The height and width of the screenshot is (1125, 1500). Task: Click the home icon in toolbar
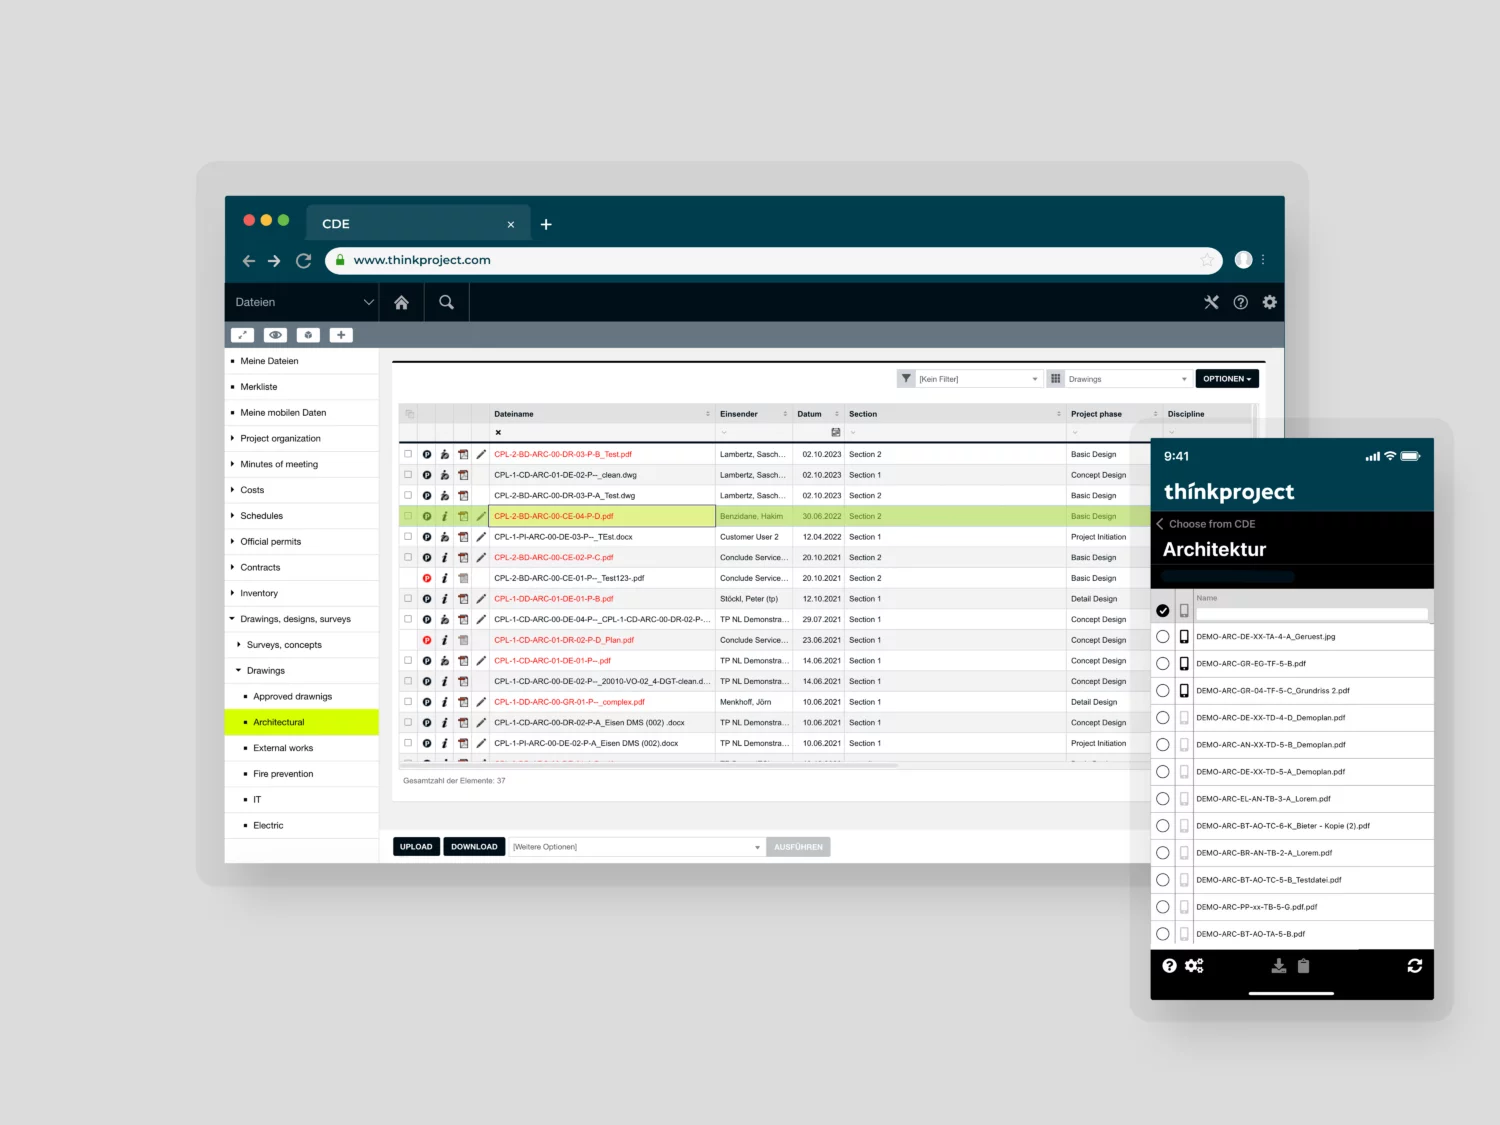pyautogui.click(x=401, y=302)
